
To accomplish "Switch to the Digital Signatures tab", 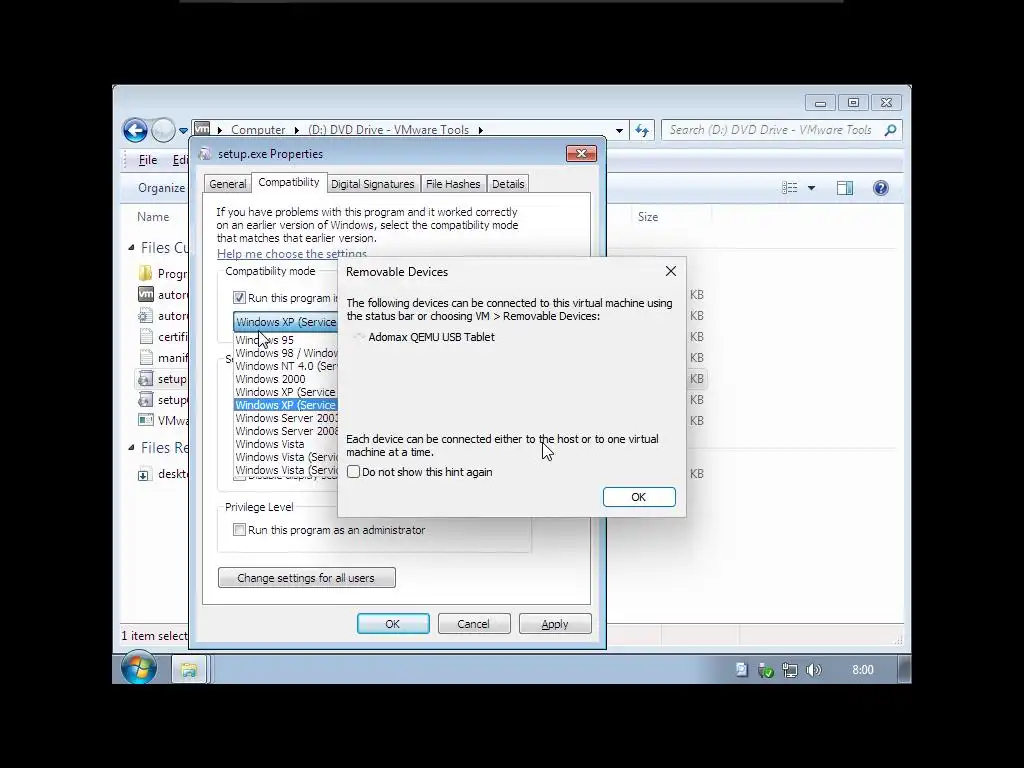I will click(372, 184).
